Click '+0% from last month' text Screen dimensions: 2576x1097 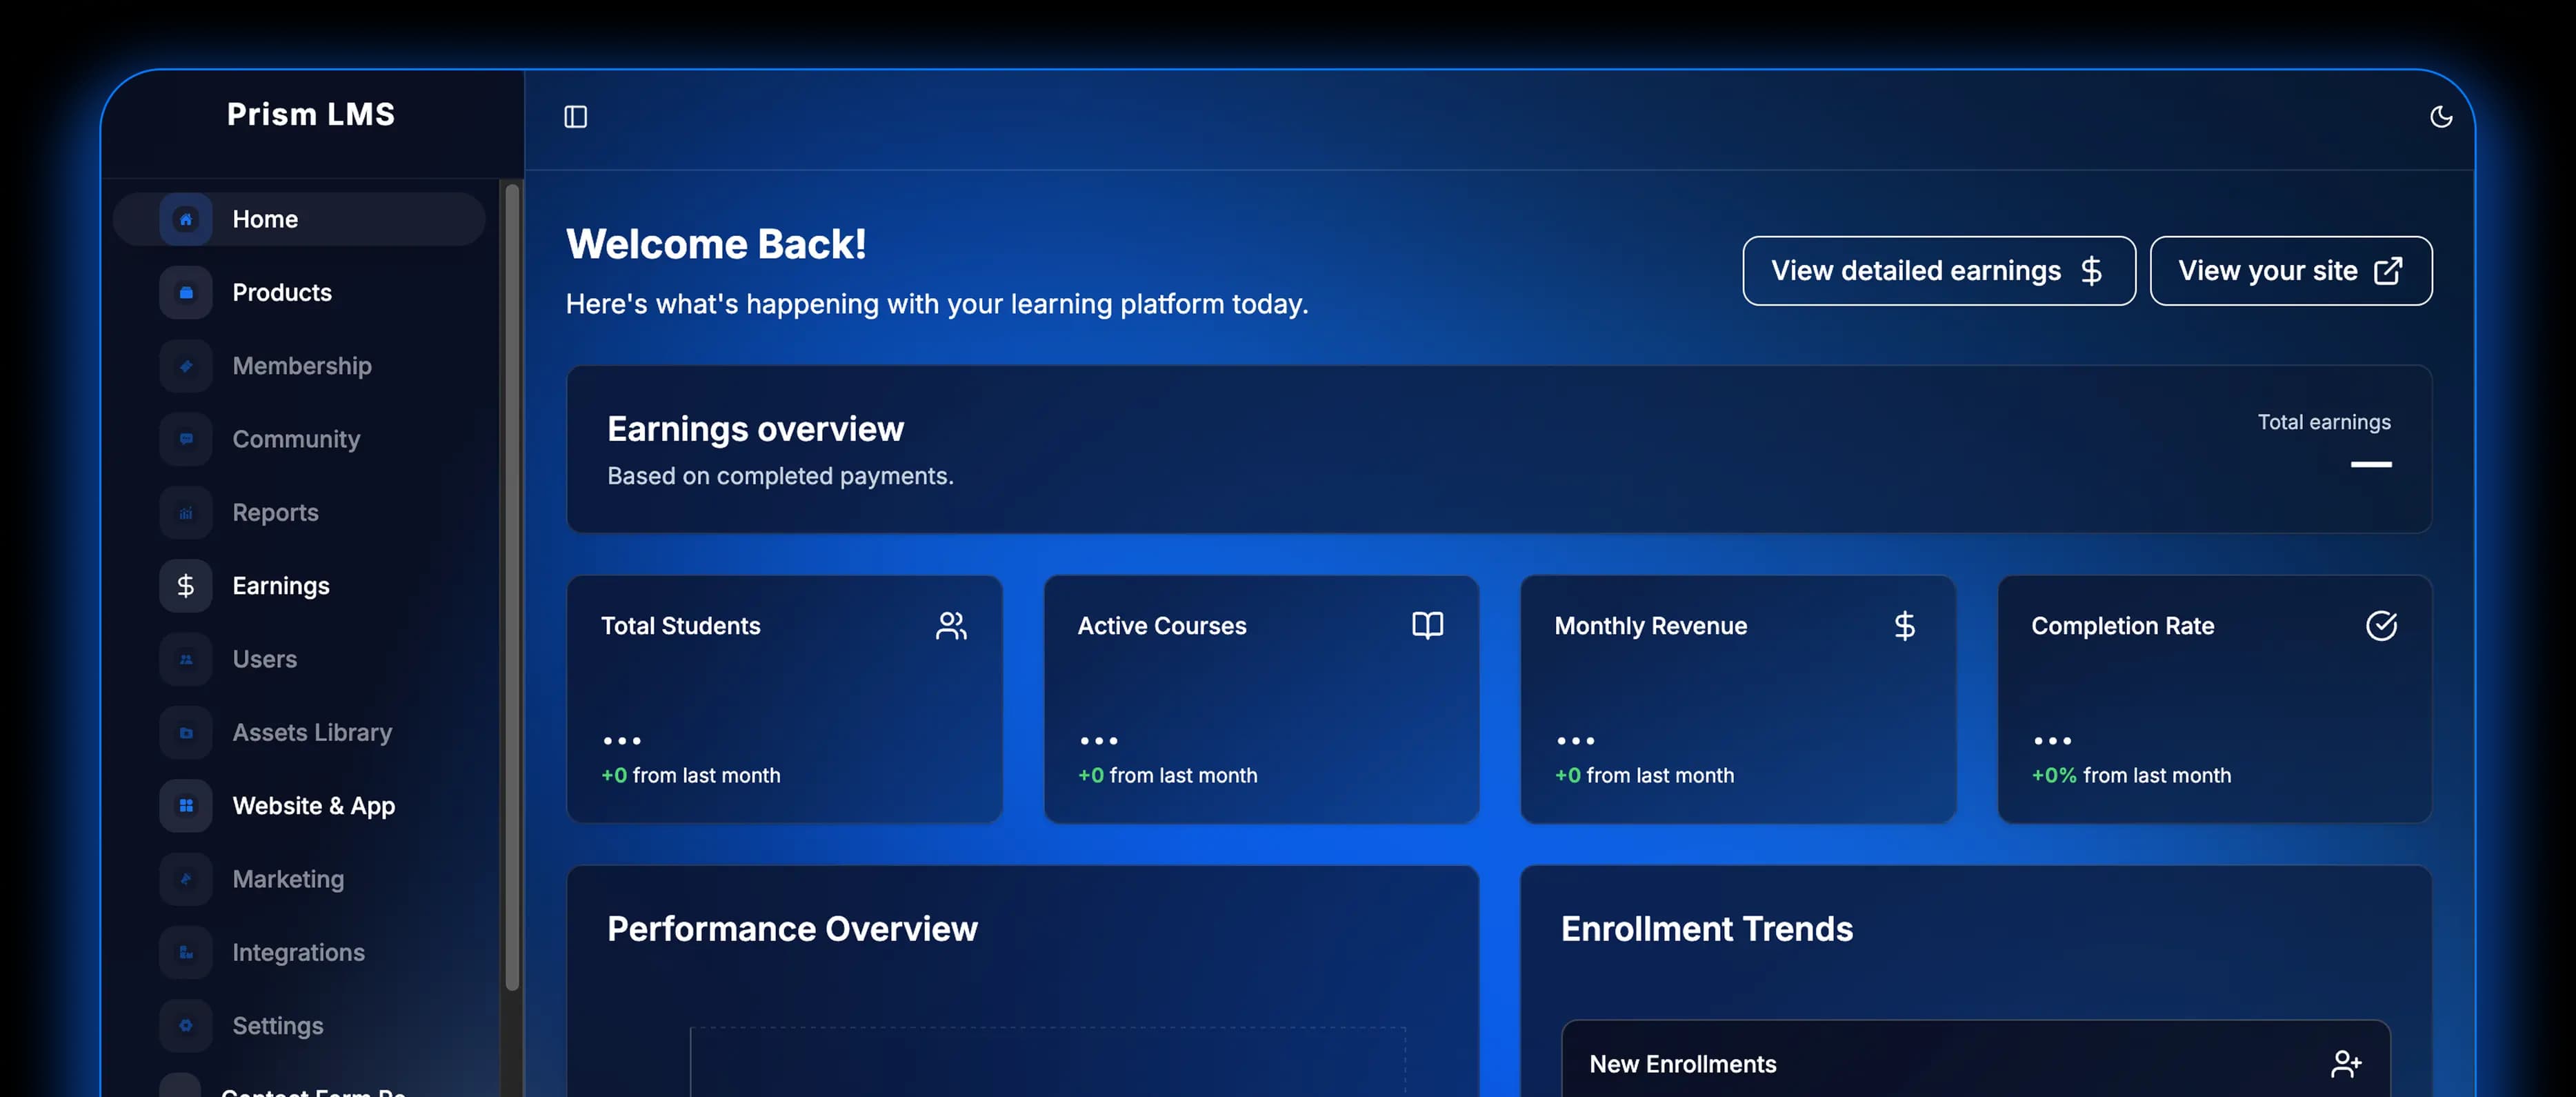(x=2130, y=775)
